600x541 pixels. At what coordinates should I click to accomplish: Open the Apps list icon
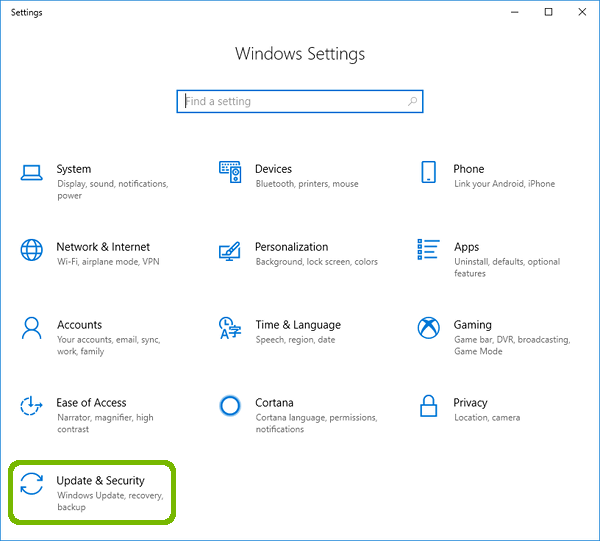428,249
